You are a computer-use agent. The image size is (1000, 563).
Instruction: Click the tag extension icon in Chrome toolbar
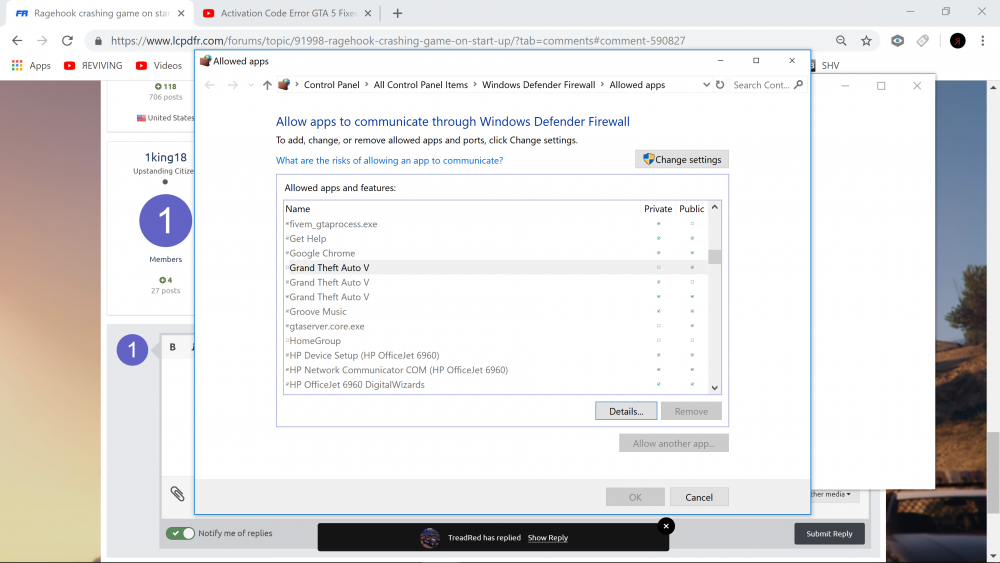click(x=922, y=41)
